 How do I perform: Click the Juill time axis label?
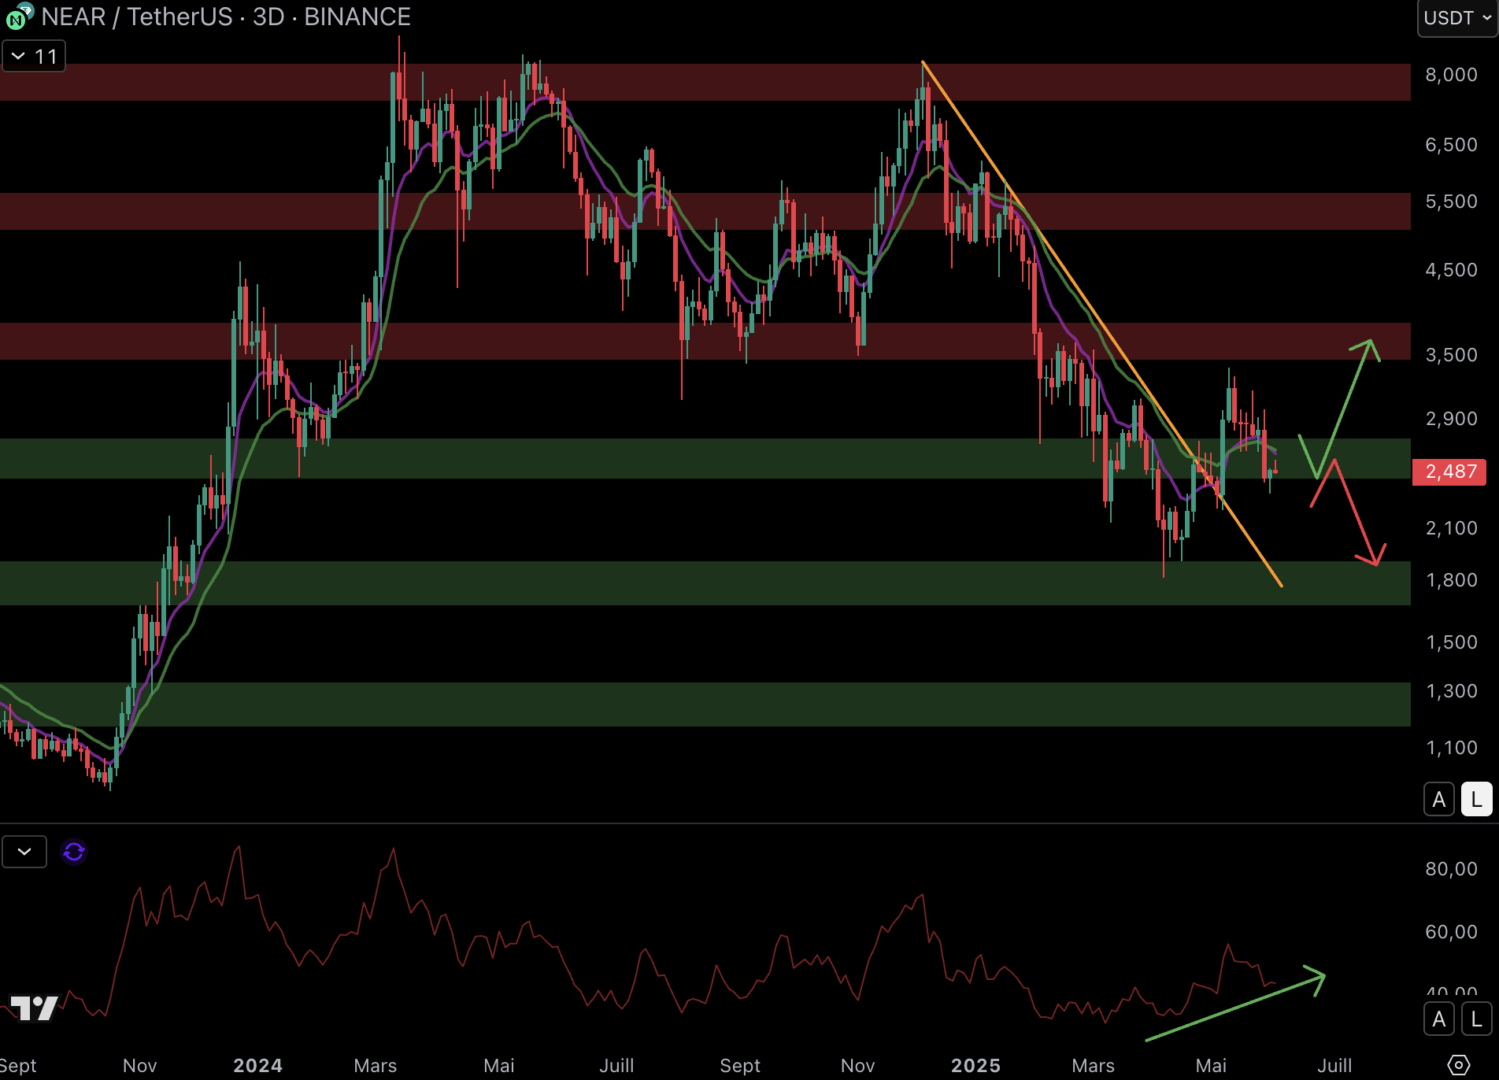coord(617,1066)
